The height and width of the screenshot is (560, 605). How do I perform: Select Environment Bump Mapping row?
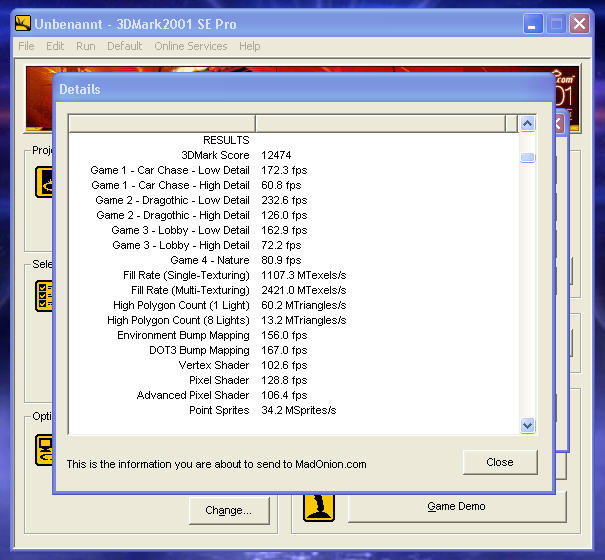click(x=294, y=335)
